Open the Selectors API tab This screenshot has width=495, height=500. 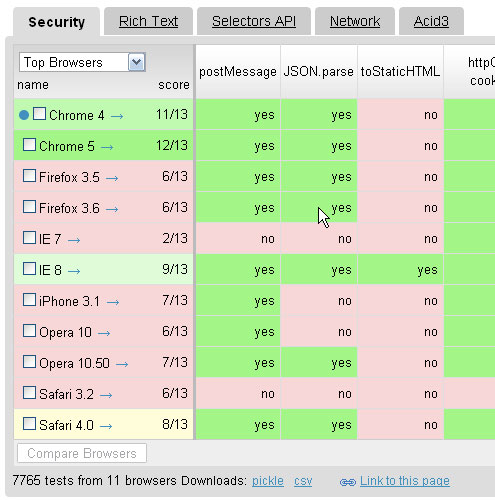[x=254, y=21]
